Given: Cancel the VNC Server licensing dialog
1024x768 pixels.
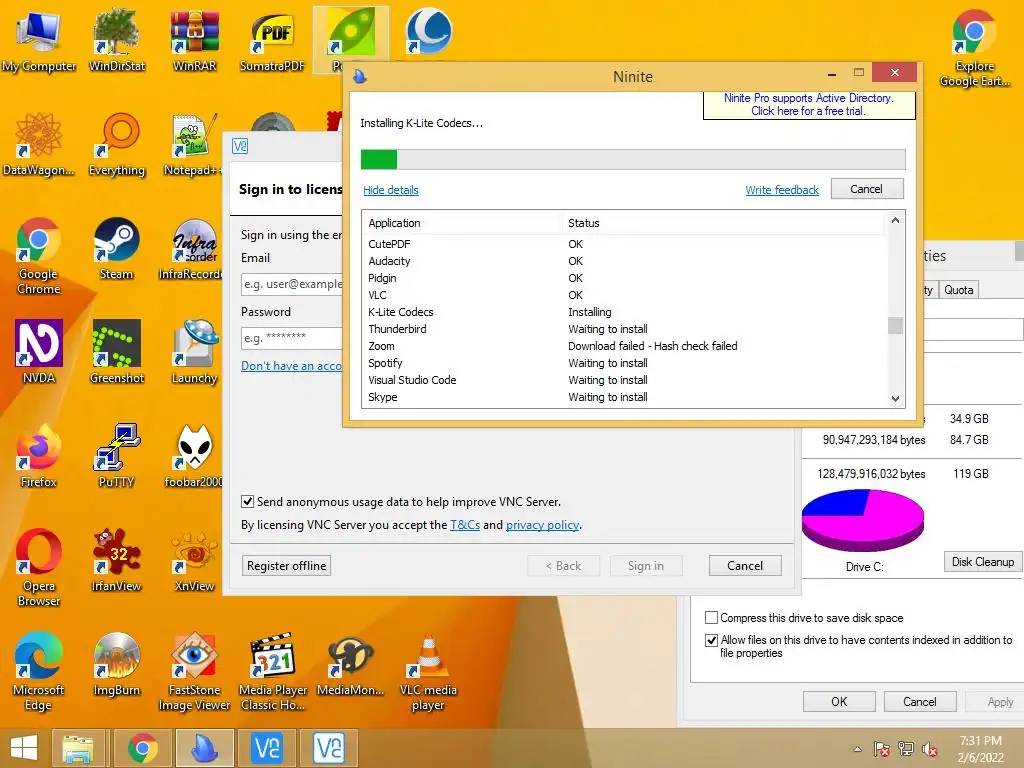Looking at the screenshot, I should point(744,566).
